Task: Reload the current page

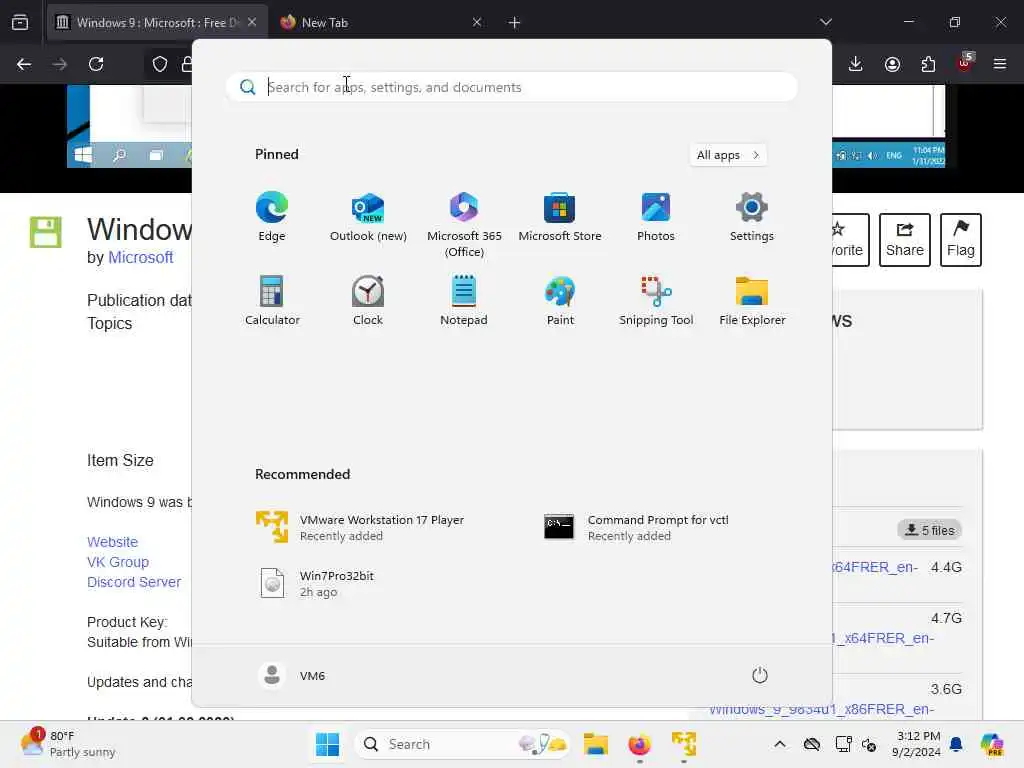Action: point(96,64)
